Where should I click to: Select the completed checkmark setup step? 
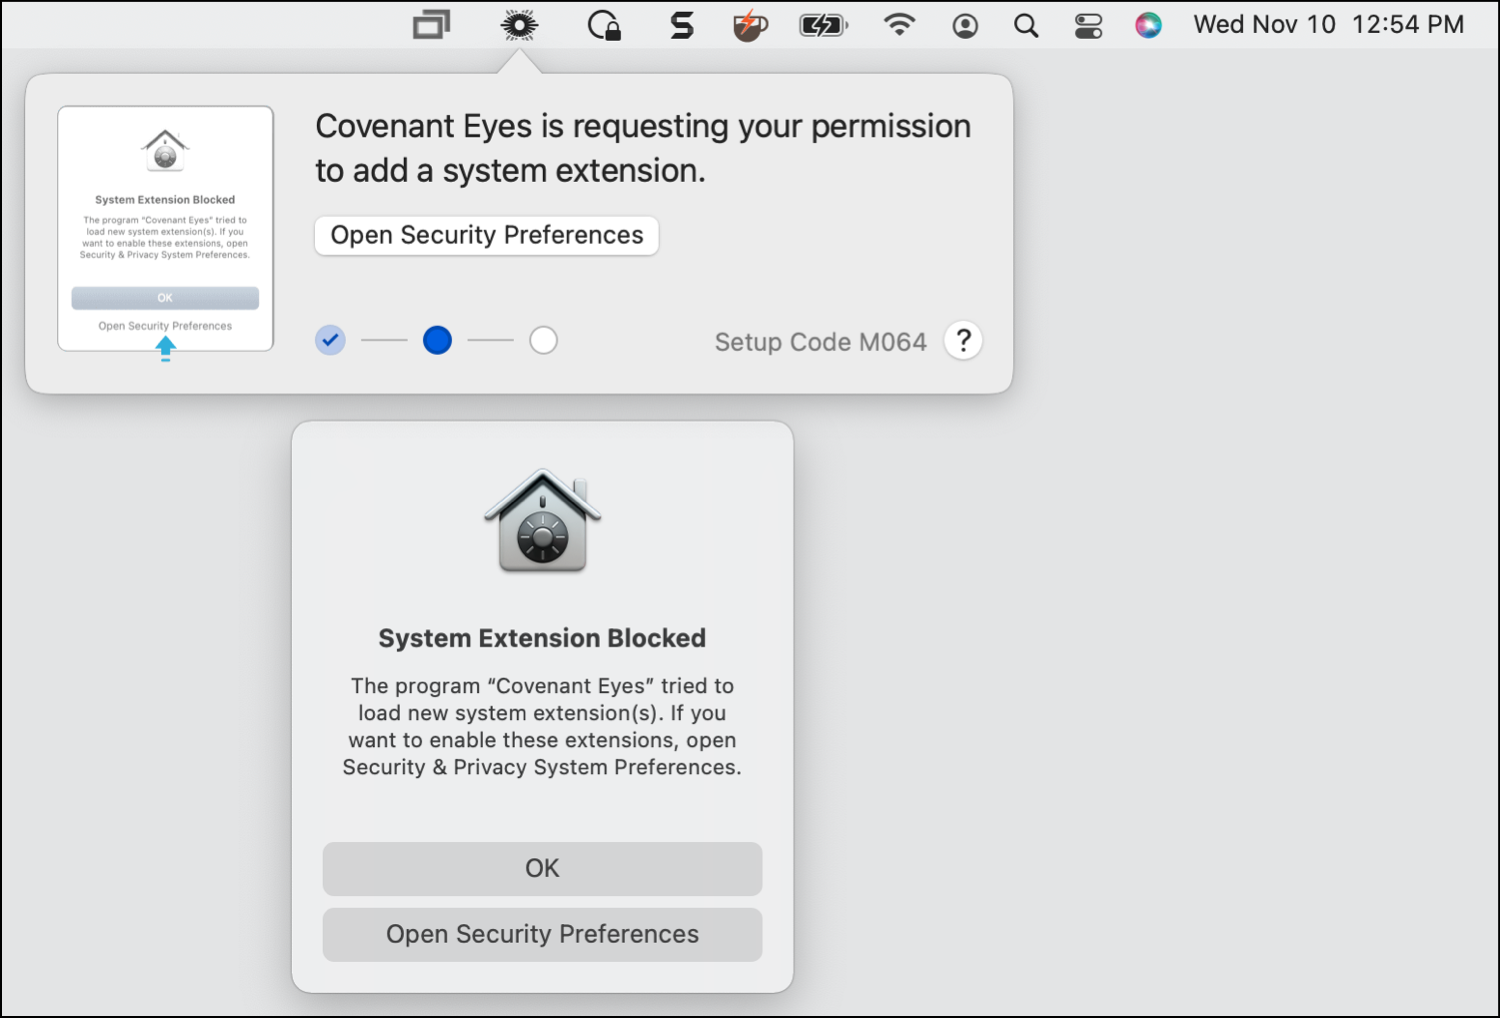point(331,341)
